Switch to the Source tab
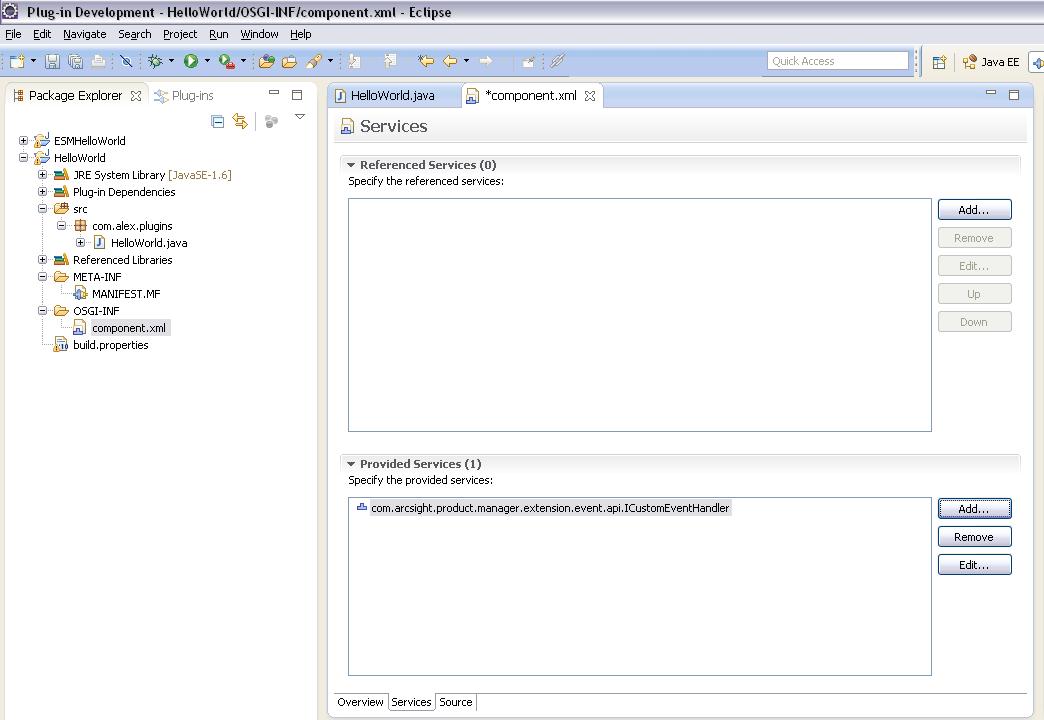 [x=455, y=702]
